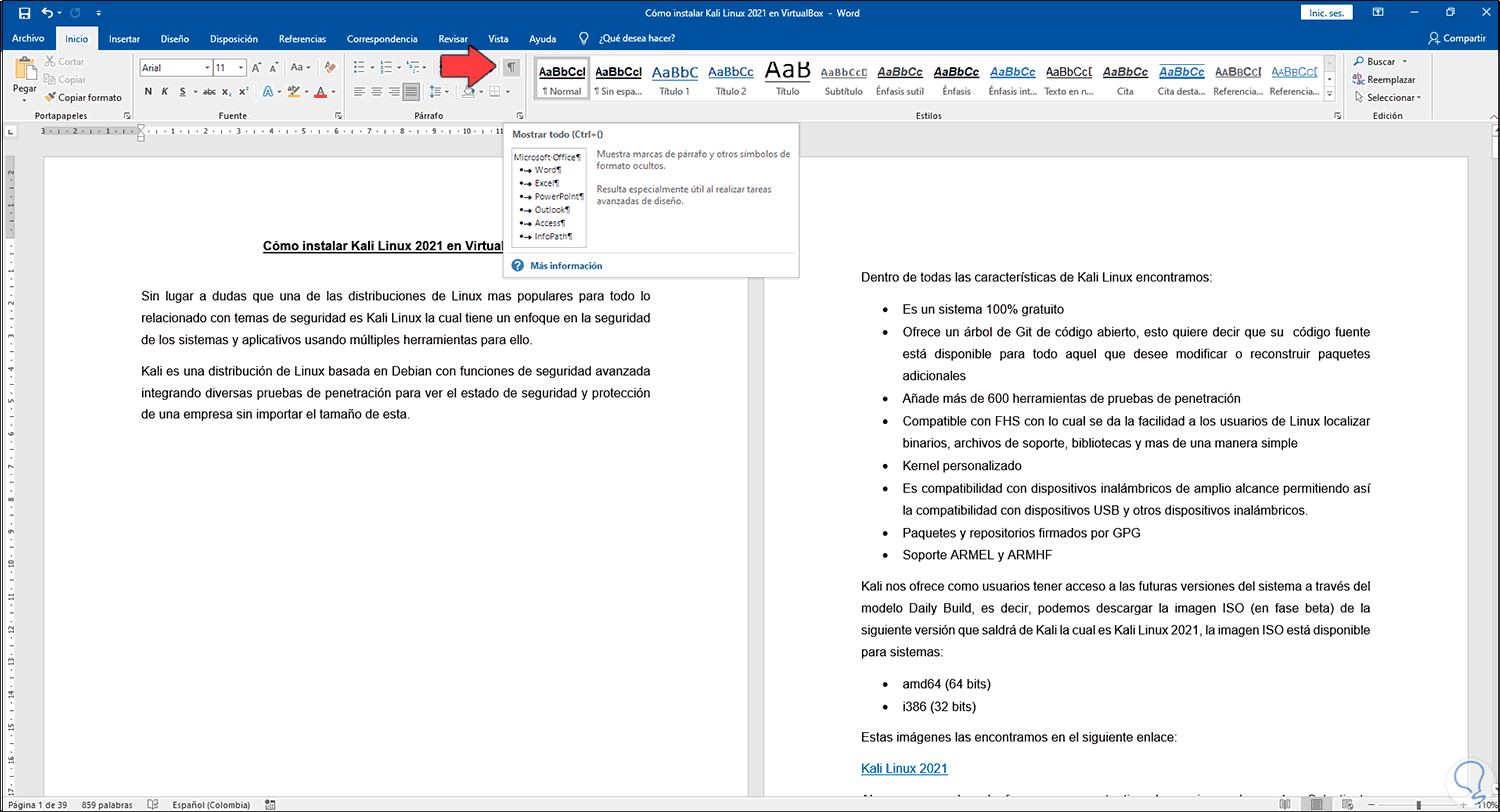Align text to the left
The height and width of the screenshot is (812, 1500).
click(x=359, y=92)
